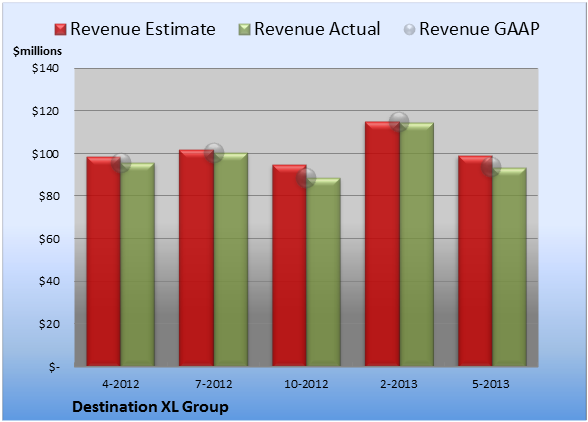588x422 pixels.
Task: Select the red estimate bar for 5-2013
Action: coord(475,261)
